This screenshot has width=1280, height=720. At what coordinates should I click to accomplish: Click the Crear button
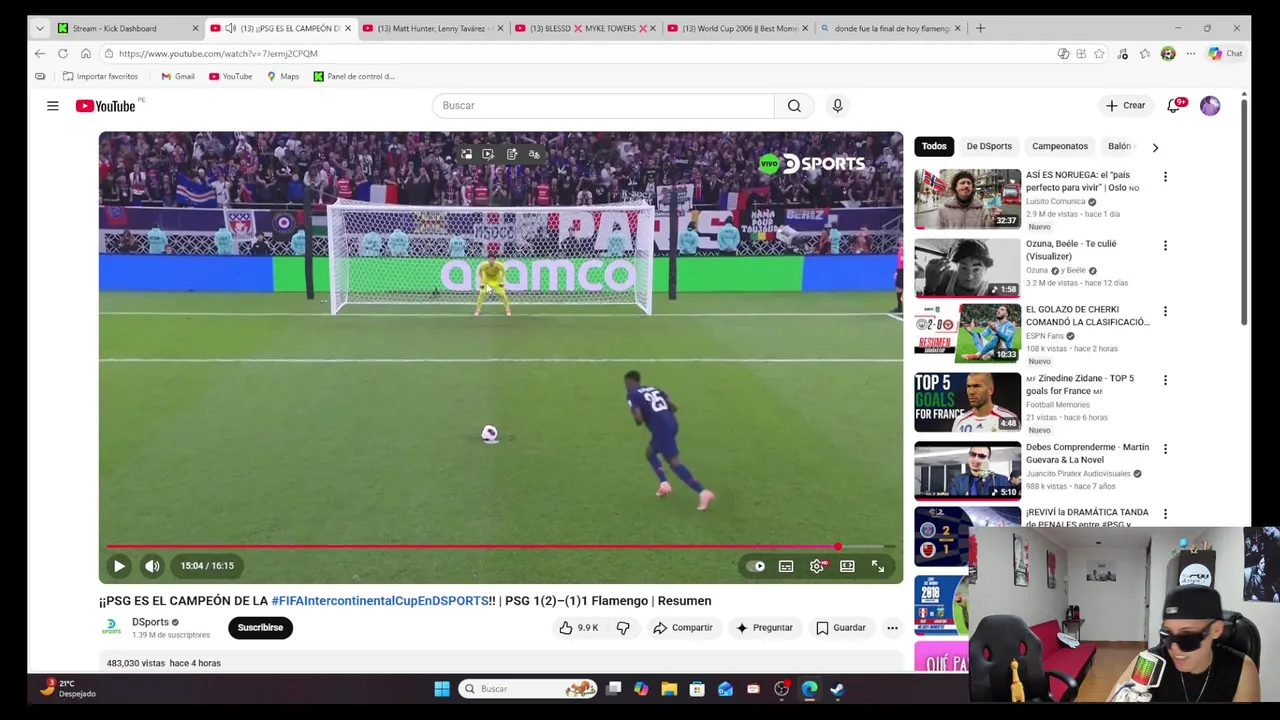point(1125,105)
